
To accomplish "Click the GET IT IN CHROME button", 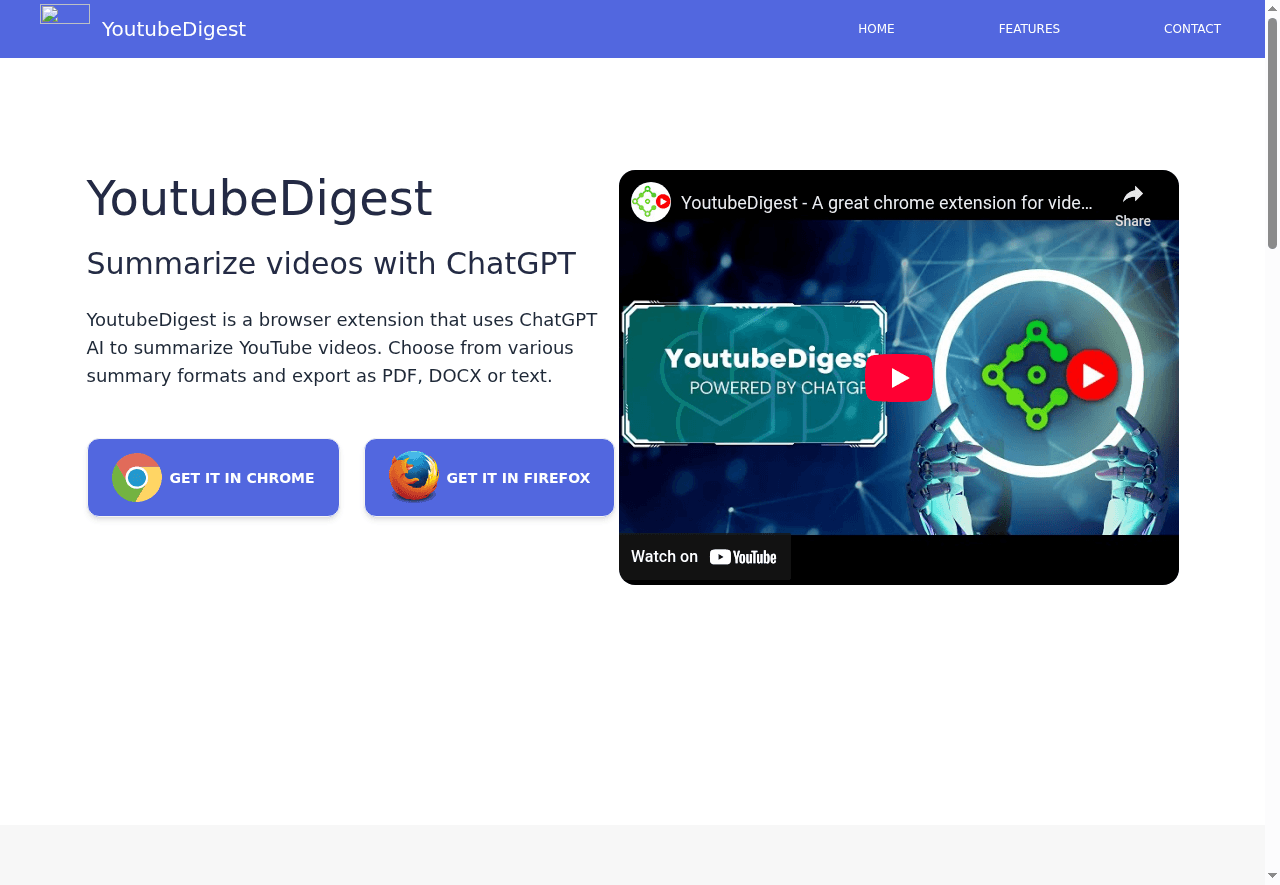I will click(x=213, y=477).
